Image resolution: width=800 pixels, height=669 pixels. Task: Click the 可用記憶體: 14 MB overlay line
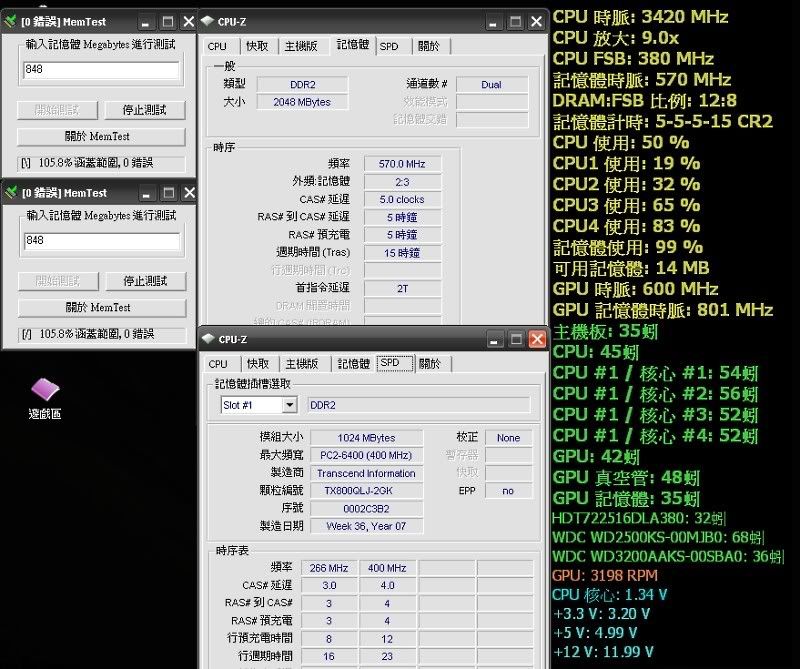tap(631, 268)
